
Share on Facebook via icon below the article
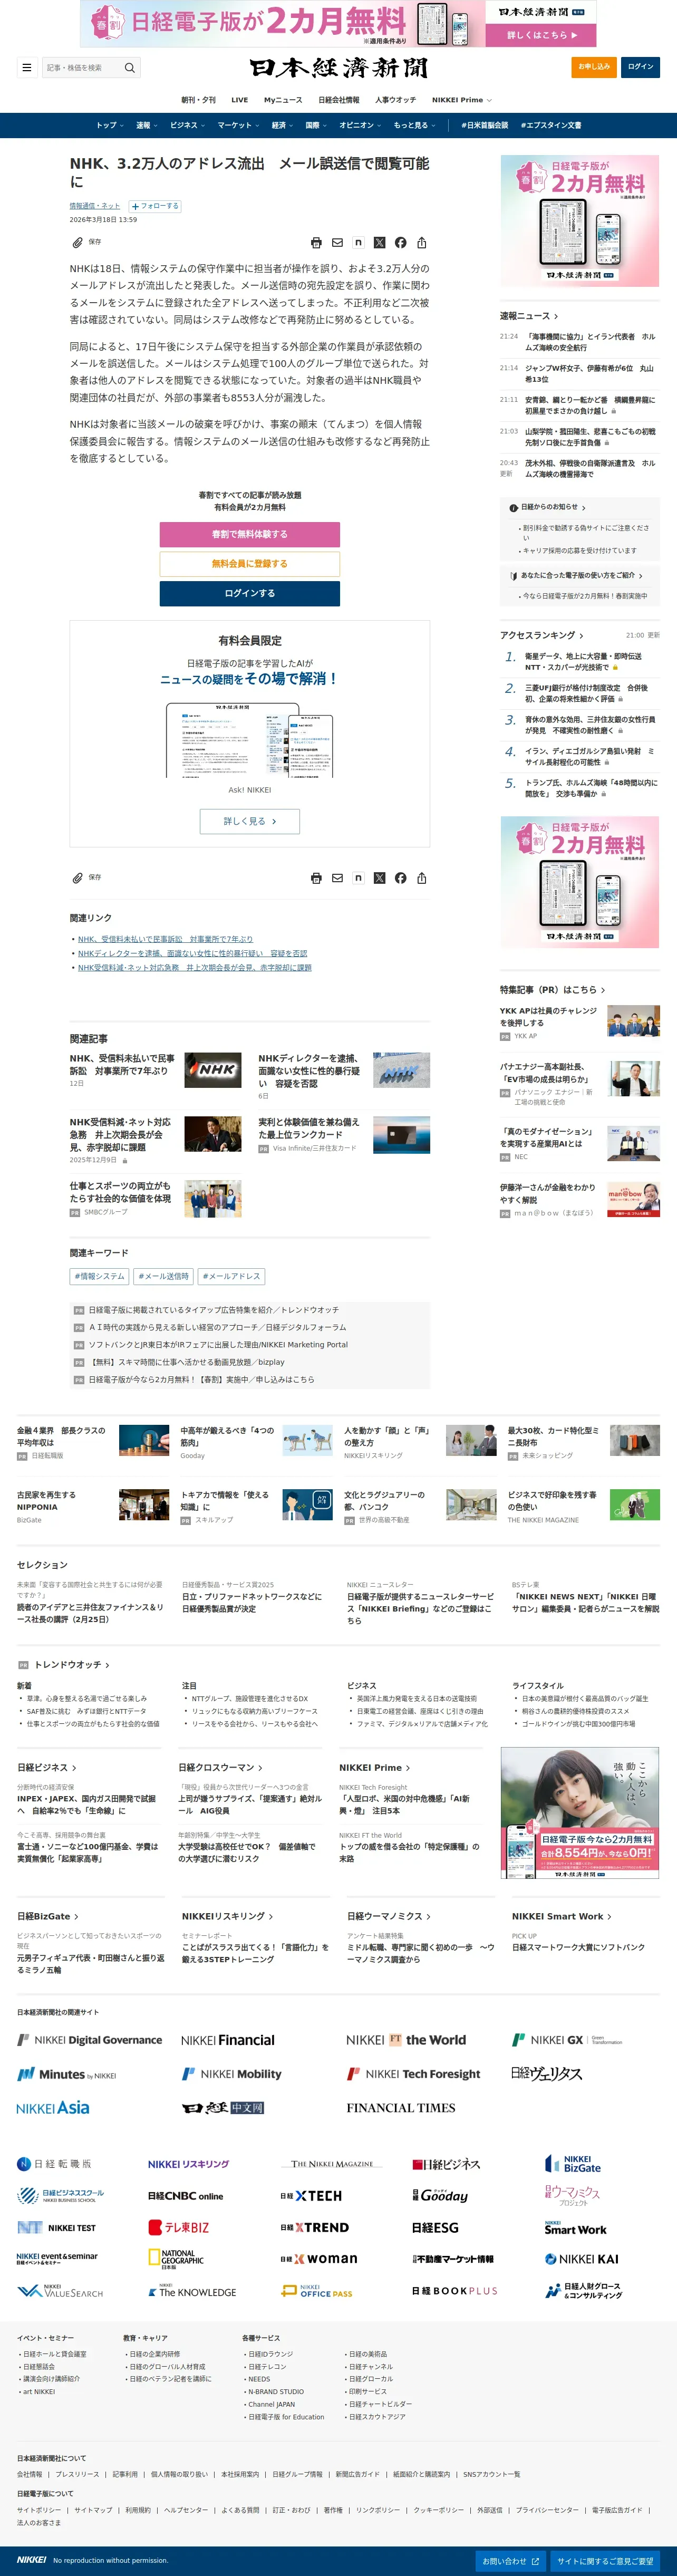[400, 878]
